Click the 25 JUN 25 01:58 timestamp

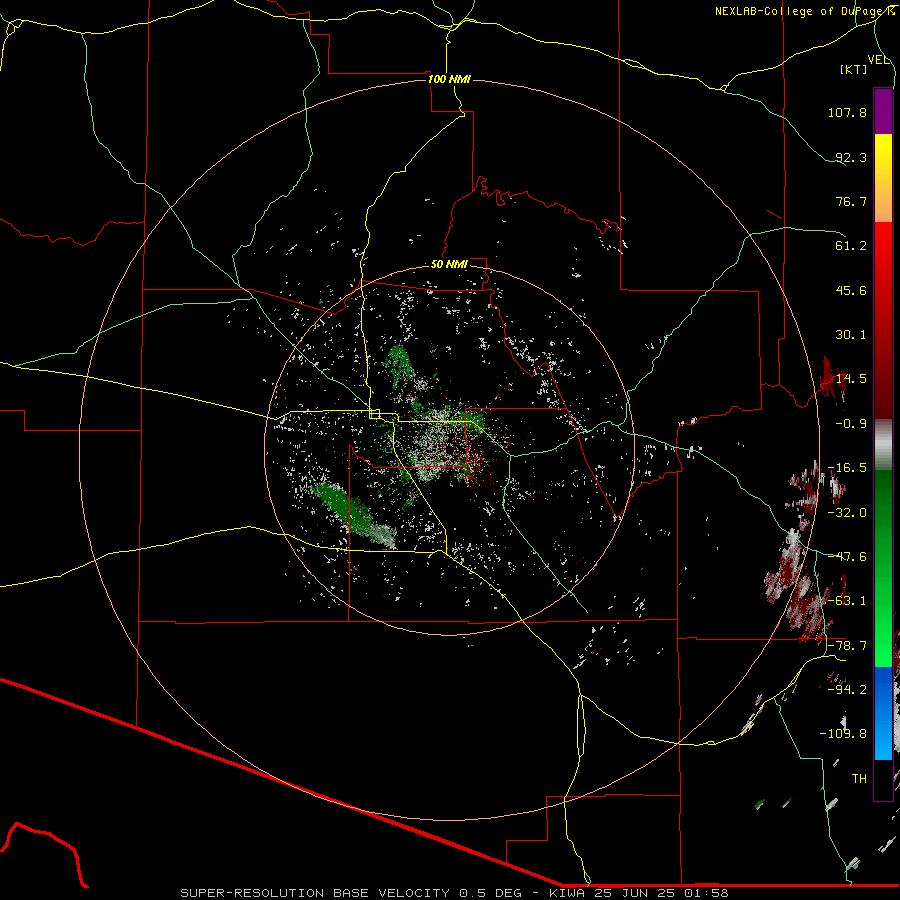(x=659, y=893)
